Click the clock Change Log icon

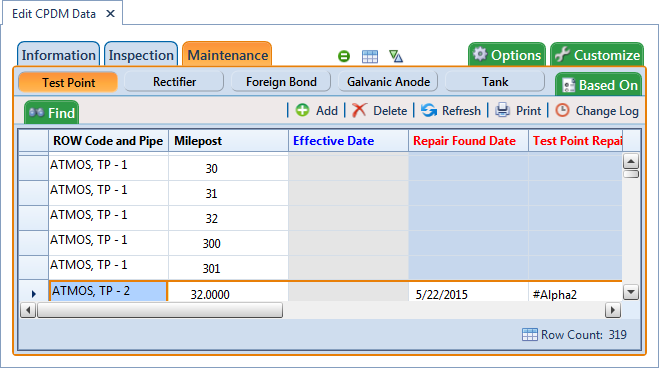[562, 110]
